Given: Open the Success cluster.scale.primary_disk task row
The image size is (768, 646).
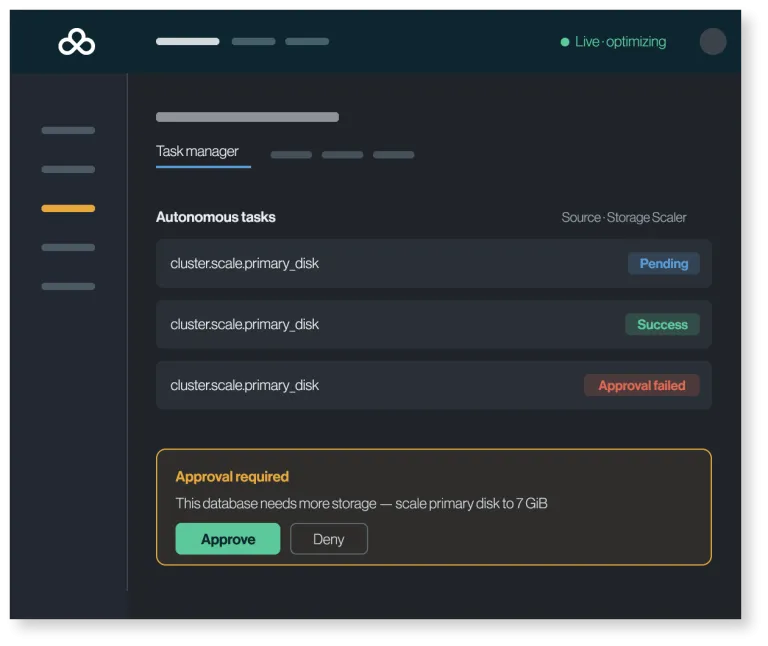Looking at the screenshot, I should click(x=433, y=324).
